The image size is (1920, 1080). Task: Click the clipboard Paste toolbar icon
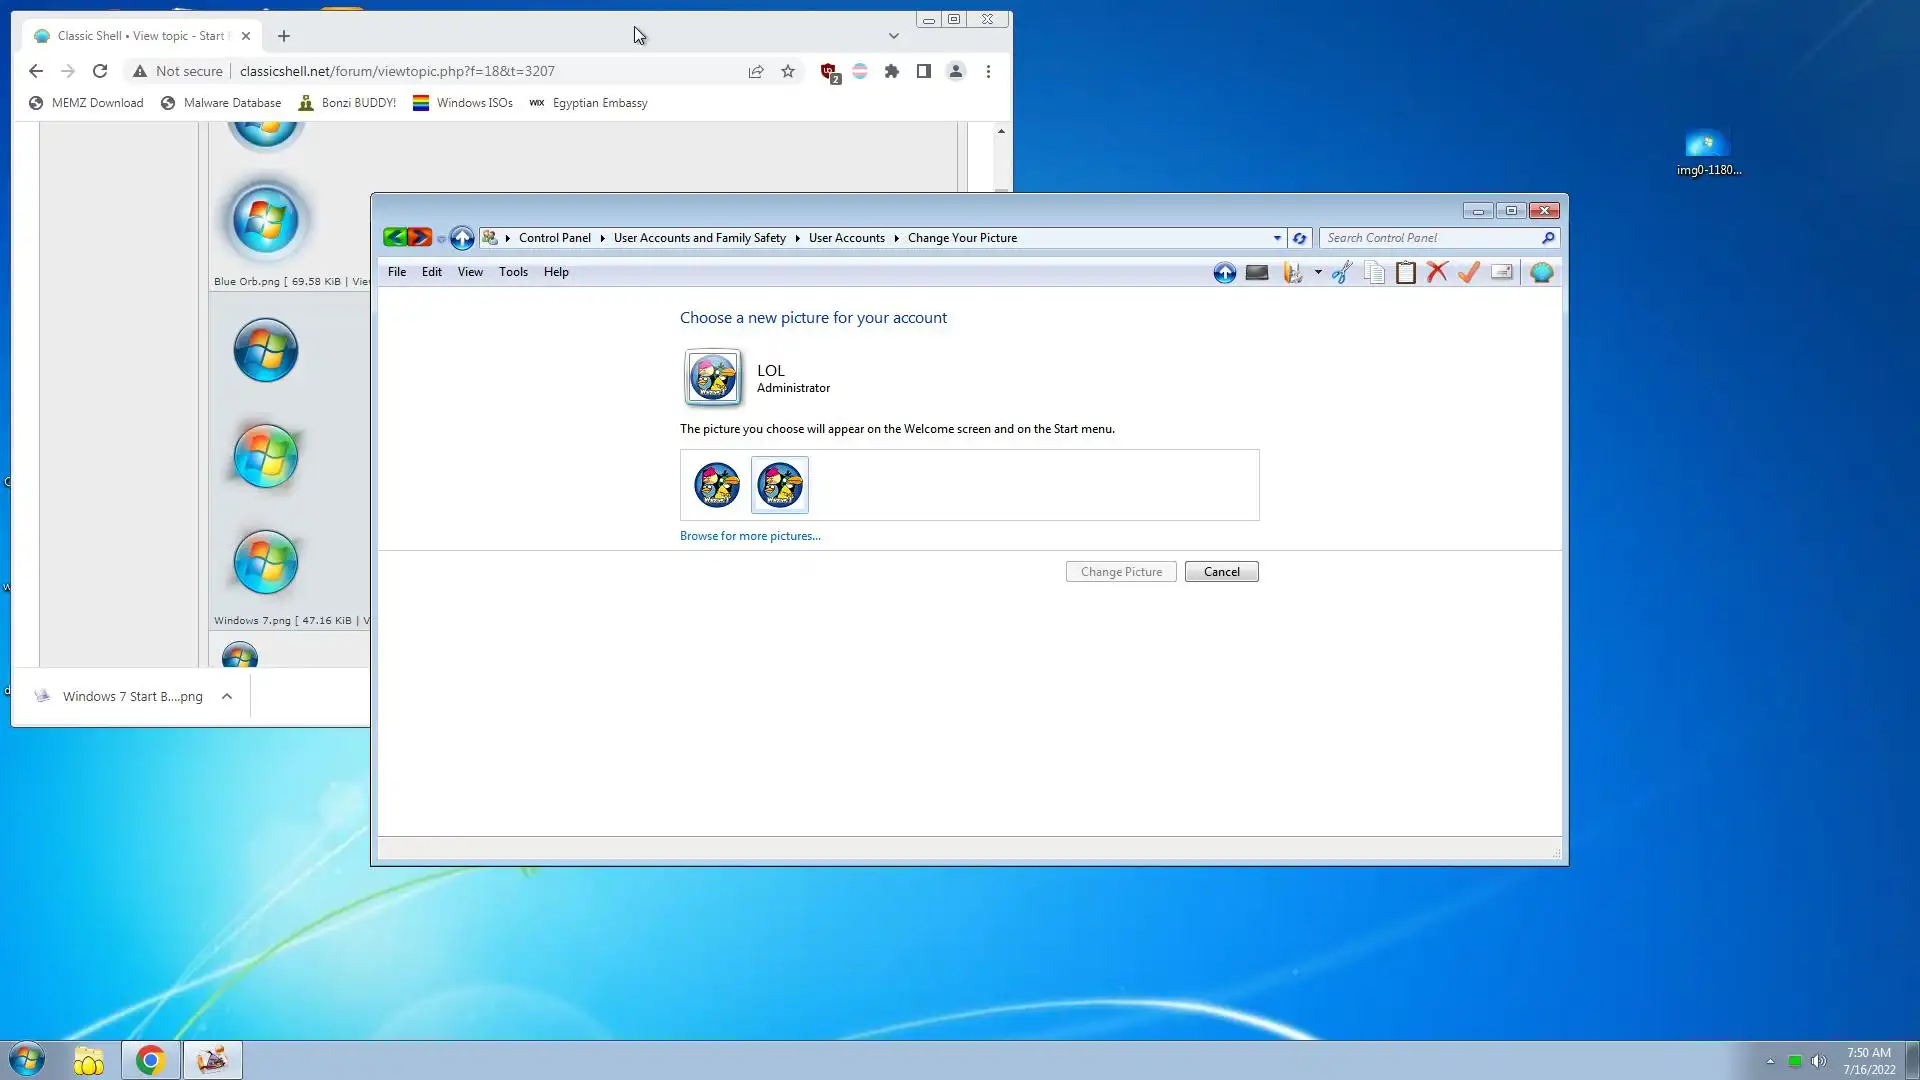[x=1405, y=272]
